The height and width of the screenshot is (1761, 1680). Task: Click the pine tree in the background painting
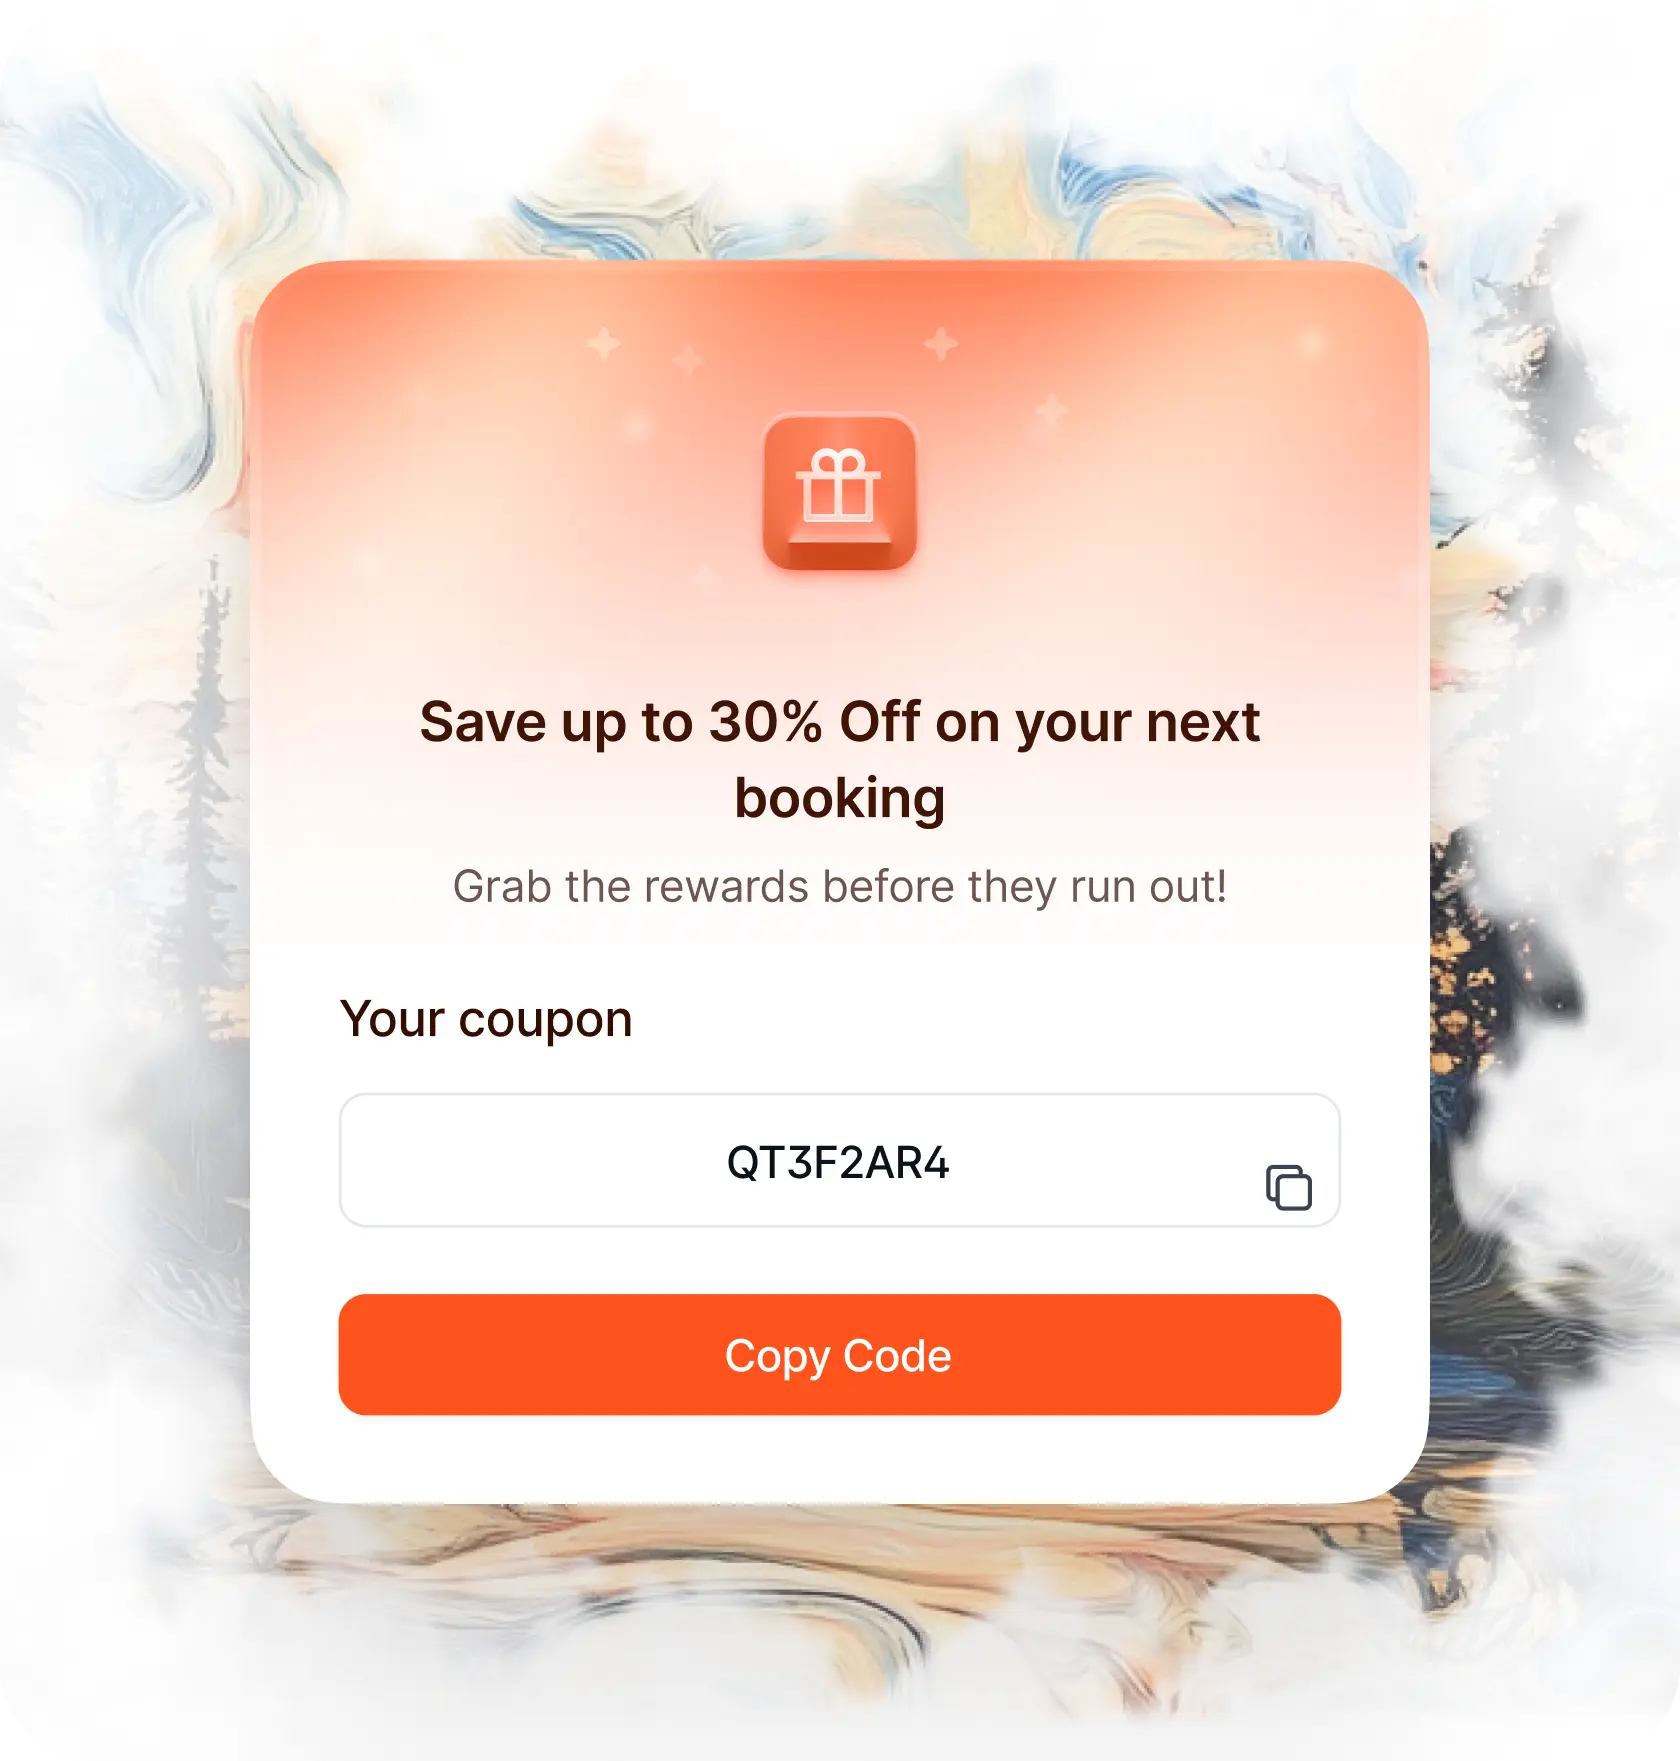[209, 800]
